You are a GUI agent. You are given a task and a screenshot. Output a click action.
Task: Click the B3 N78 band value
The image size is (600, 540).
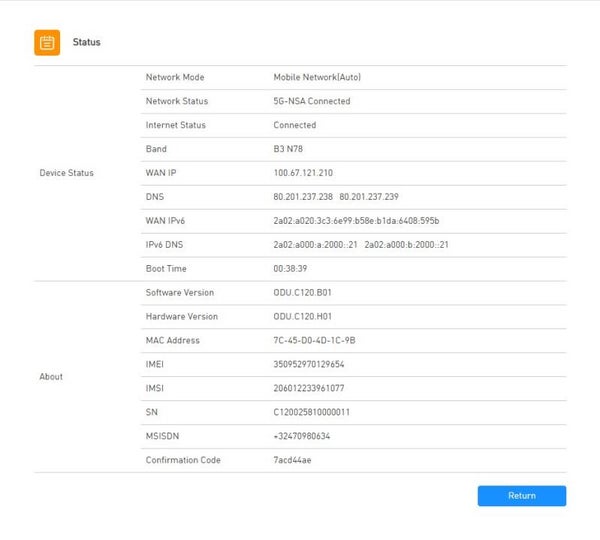tap(292, 149)
